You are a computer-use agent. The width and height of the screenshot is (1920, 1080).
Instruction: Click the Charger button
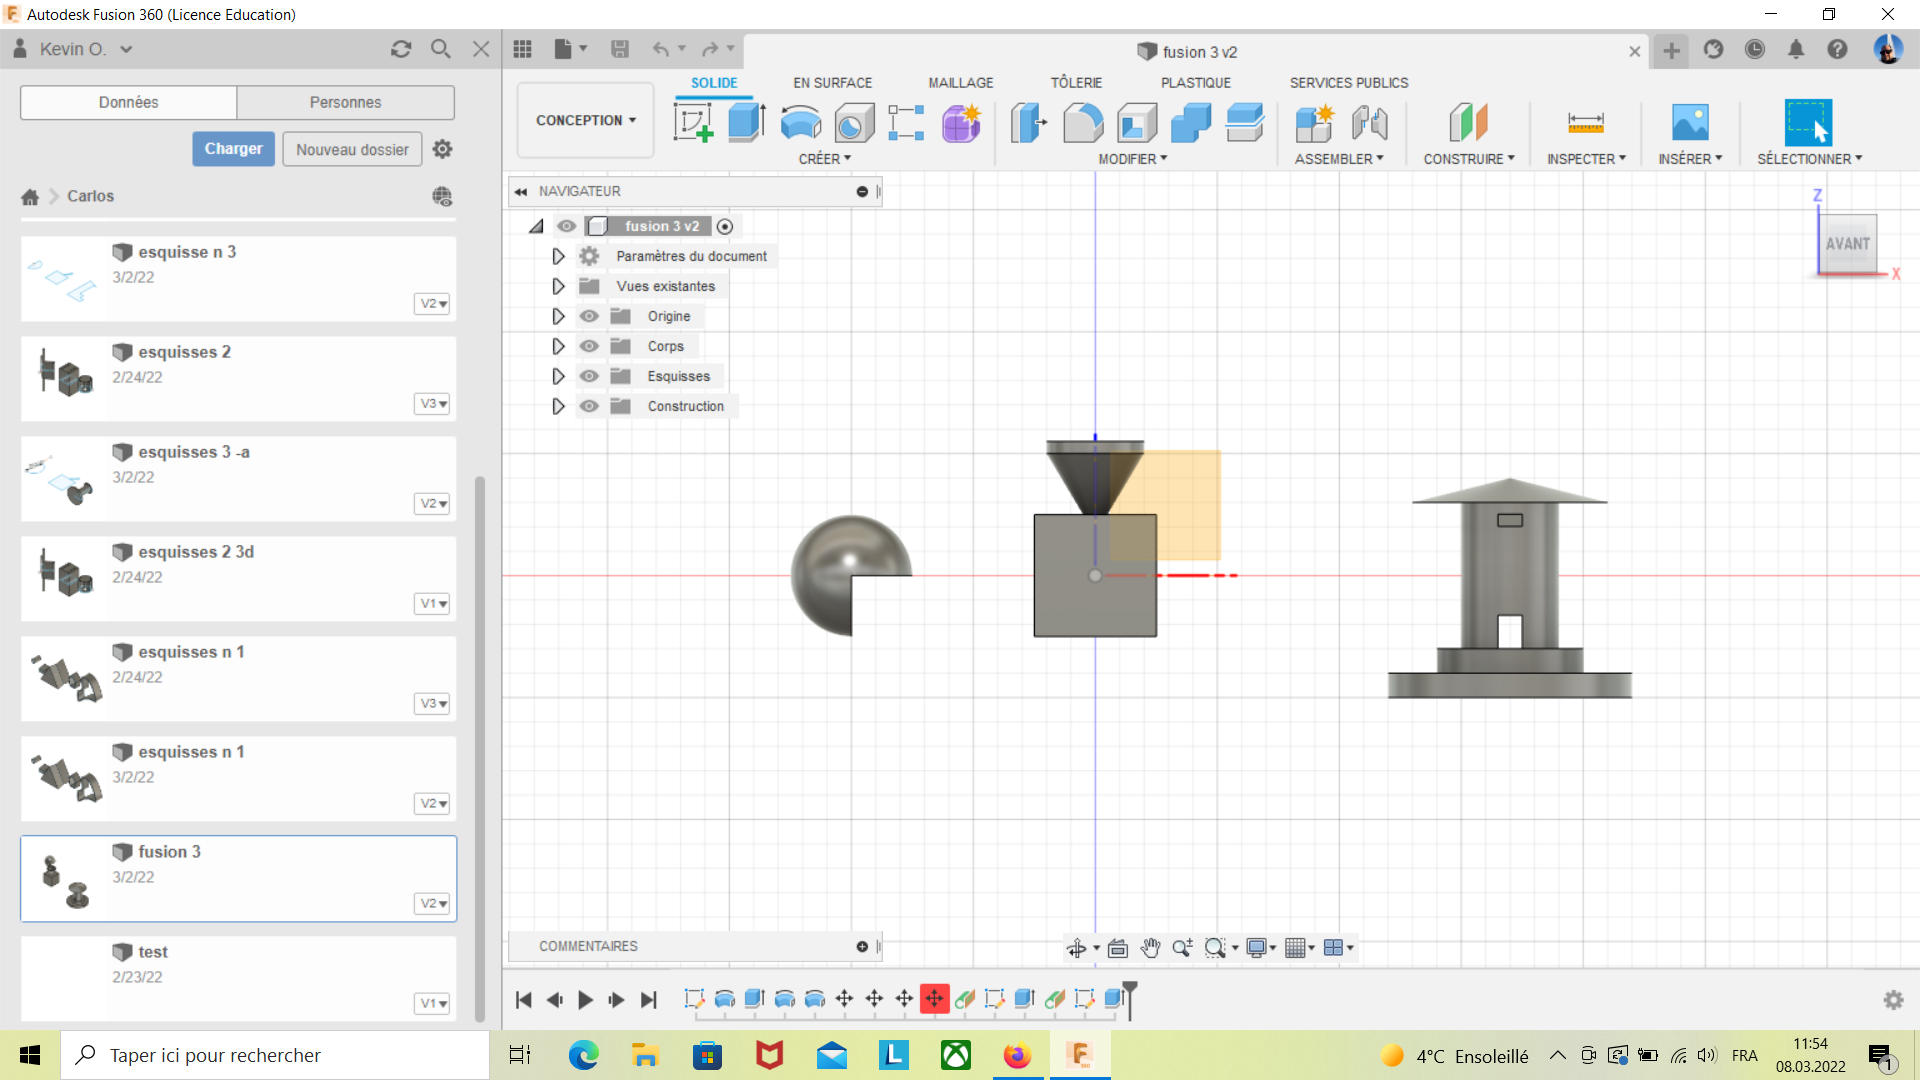233,149
